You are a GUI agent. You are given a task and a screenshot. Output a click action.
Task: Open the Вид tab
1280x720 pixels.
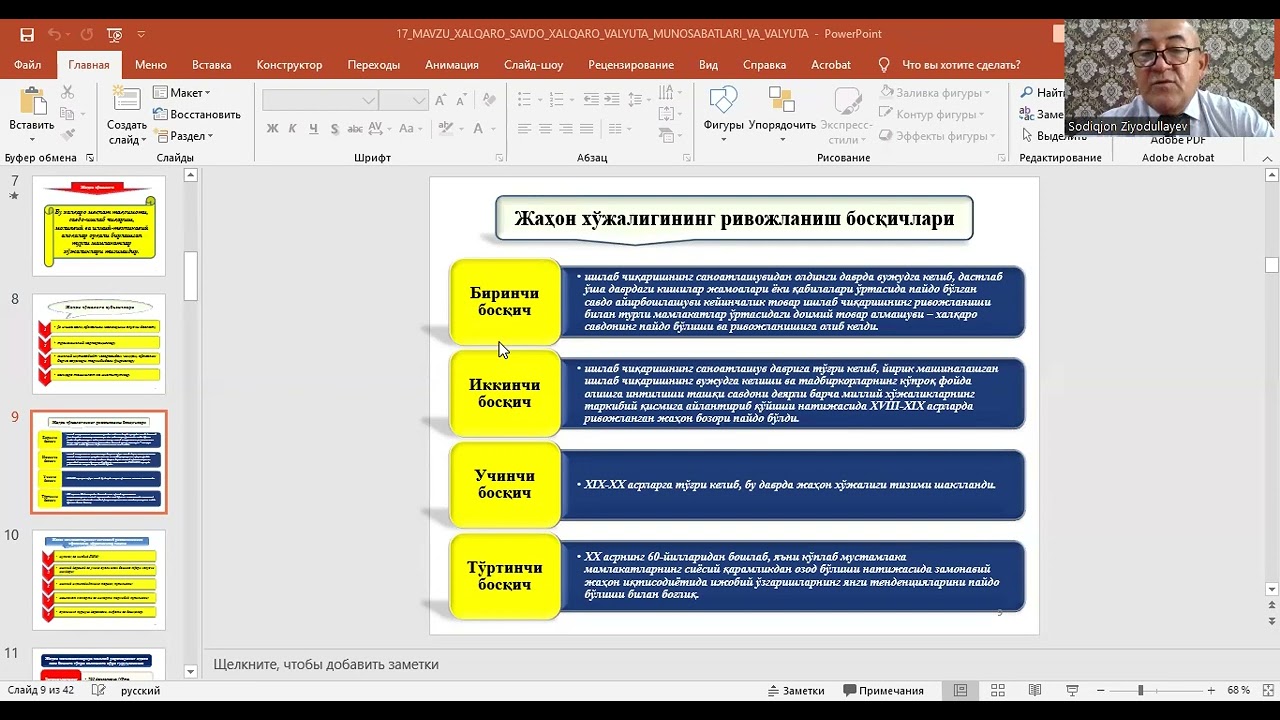tap(708, 65)
